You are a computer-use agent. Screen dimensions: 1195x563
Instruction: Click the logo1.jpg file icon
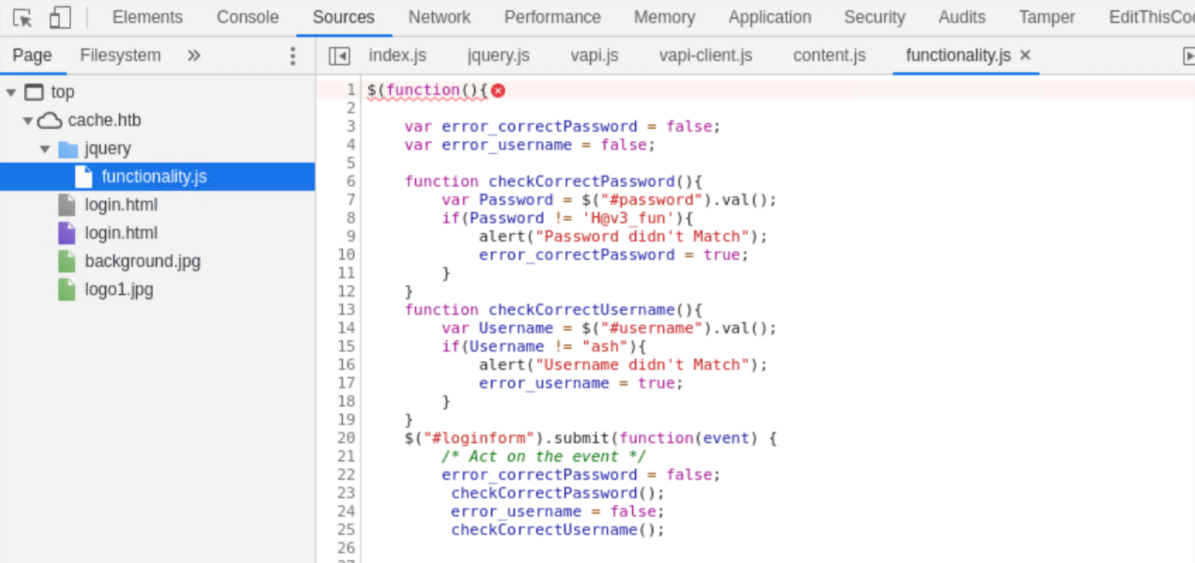click(67, 291)
